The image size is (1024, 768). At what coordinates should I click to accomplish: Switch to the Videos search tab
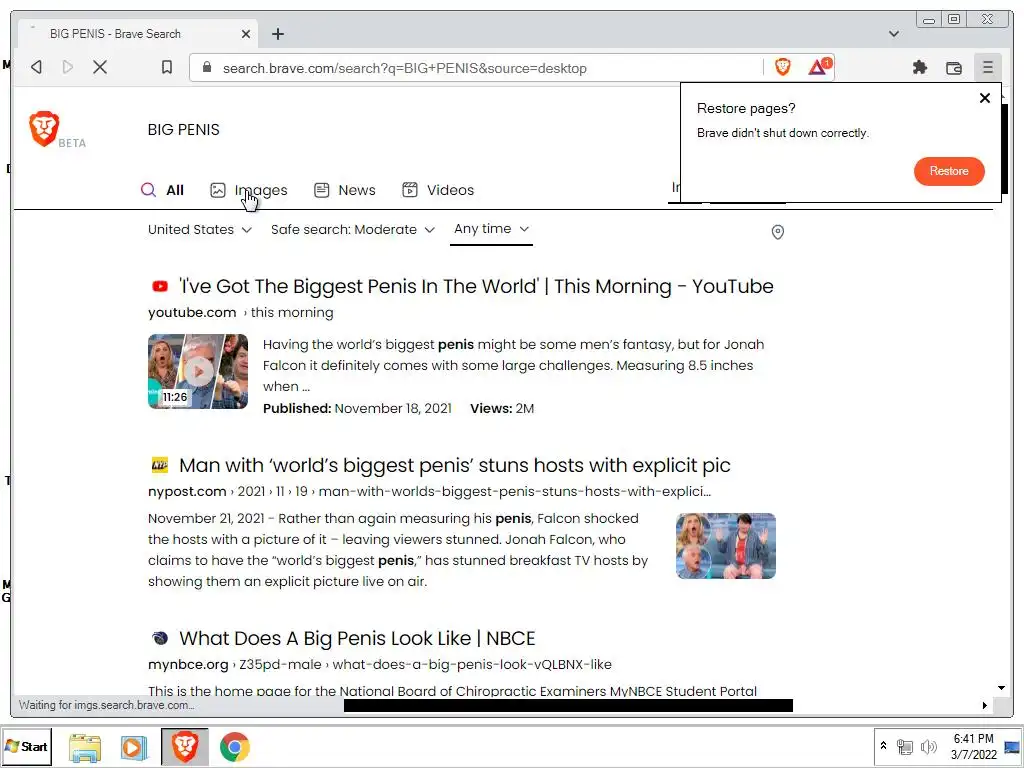click(x=438, y=190)
